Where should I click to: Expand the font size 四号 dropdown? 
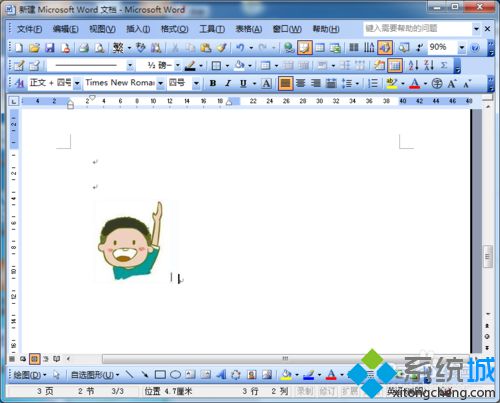click(196, 83)
